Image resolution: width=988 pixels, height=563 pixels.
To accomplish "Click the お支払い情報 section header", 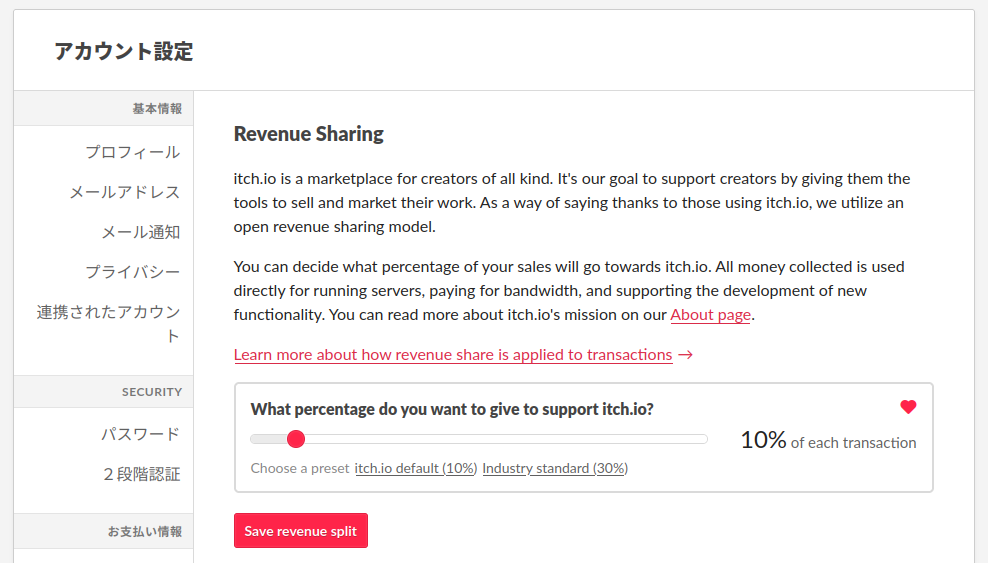I will (145, 532).
